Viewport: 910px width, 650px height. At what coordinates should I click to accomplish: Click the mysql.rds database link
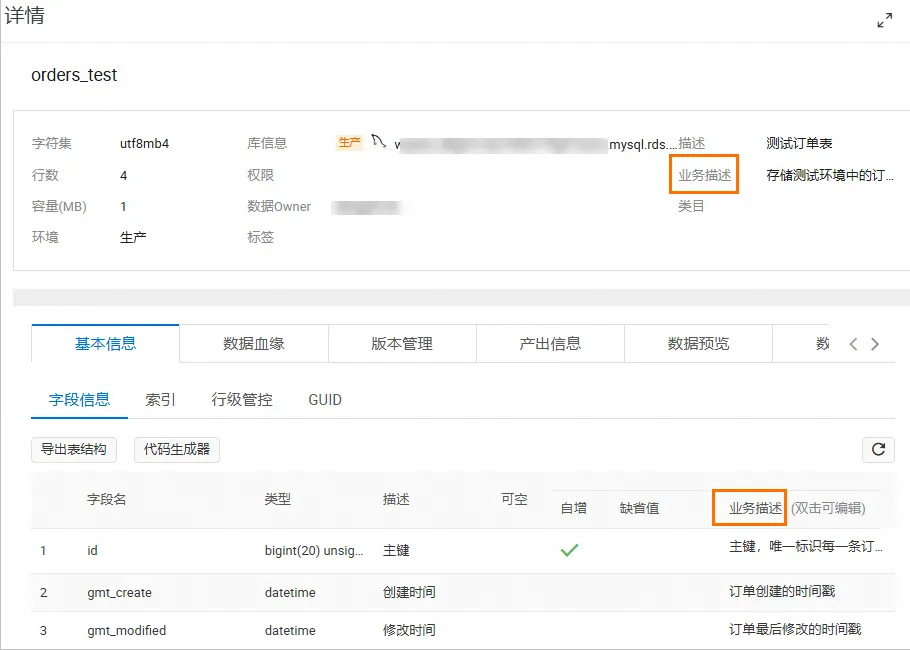coord(536,144)
